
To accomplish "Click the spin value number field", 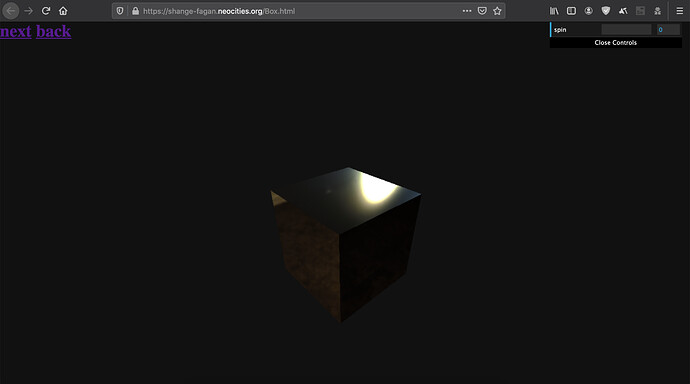I will 668,29.
